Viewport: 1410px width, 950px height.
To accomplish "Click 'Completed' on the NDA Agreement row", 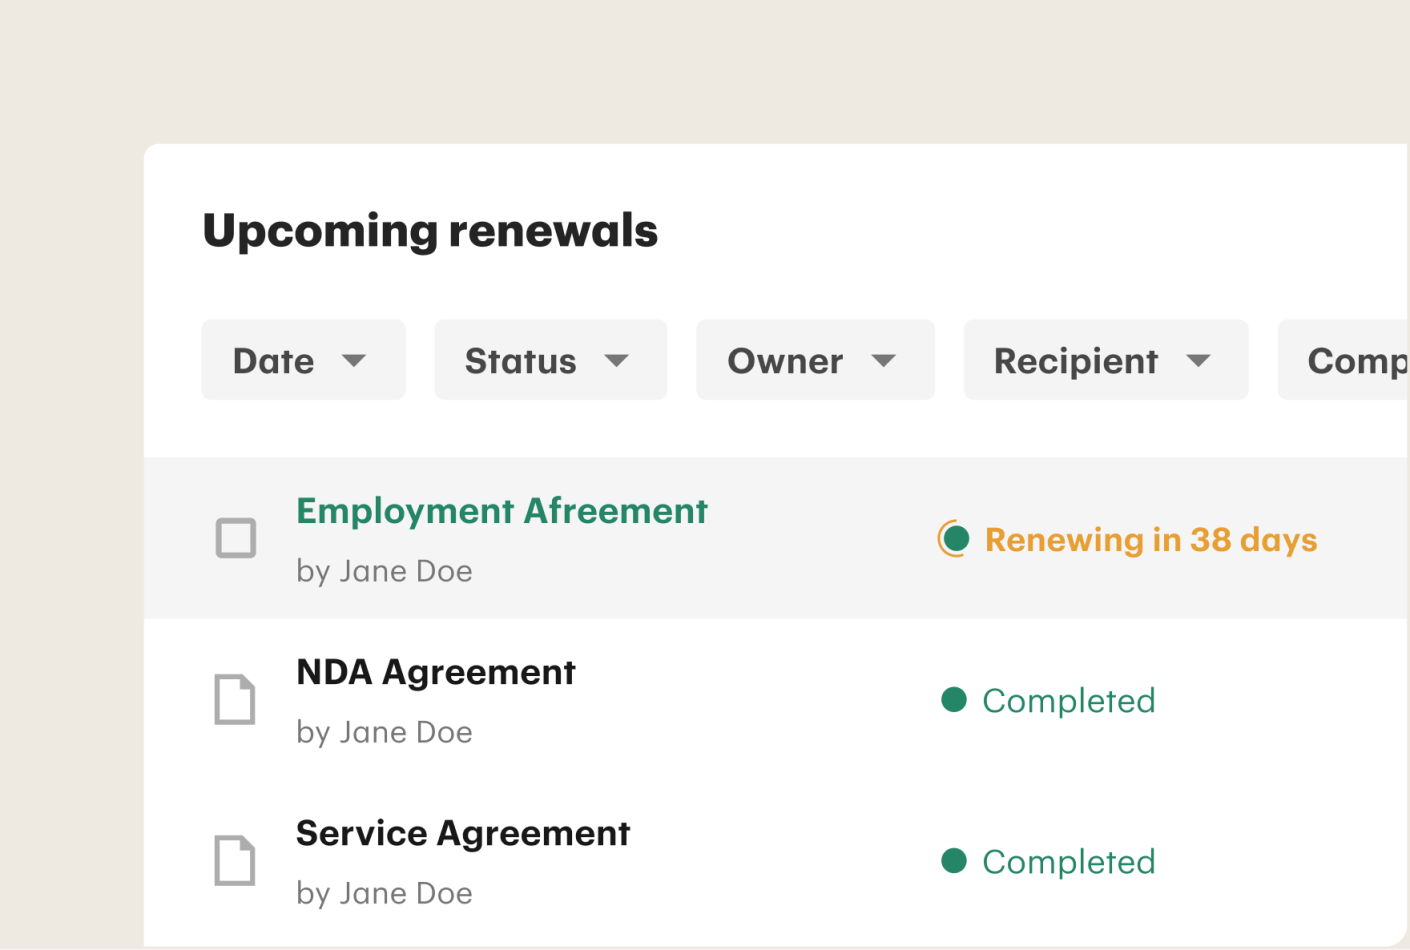I will pyautogui.click(x=1068, y=701).
